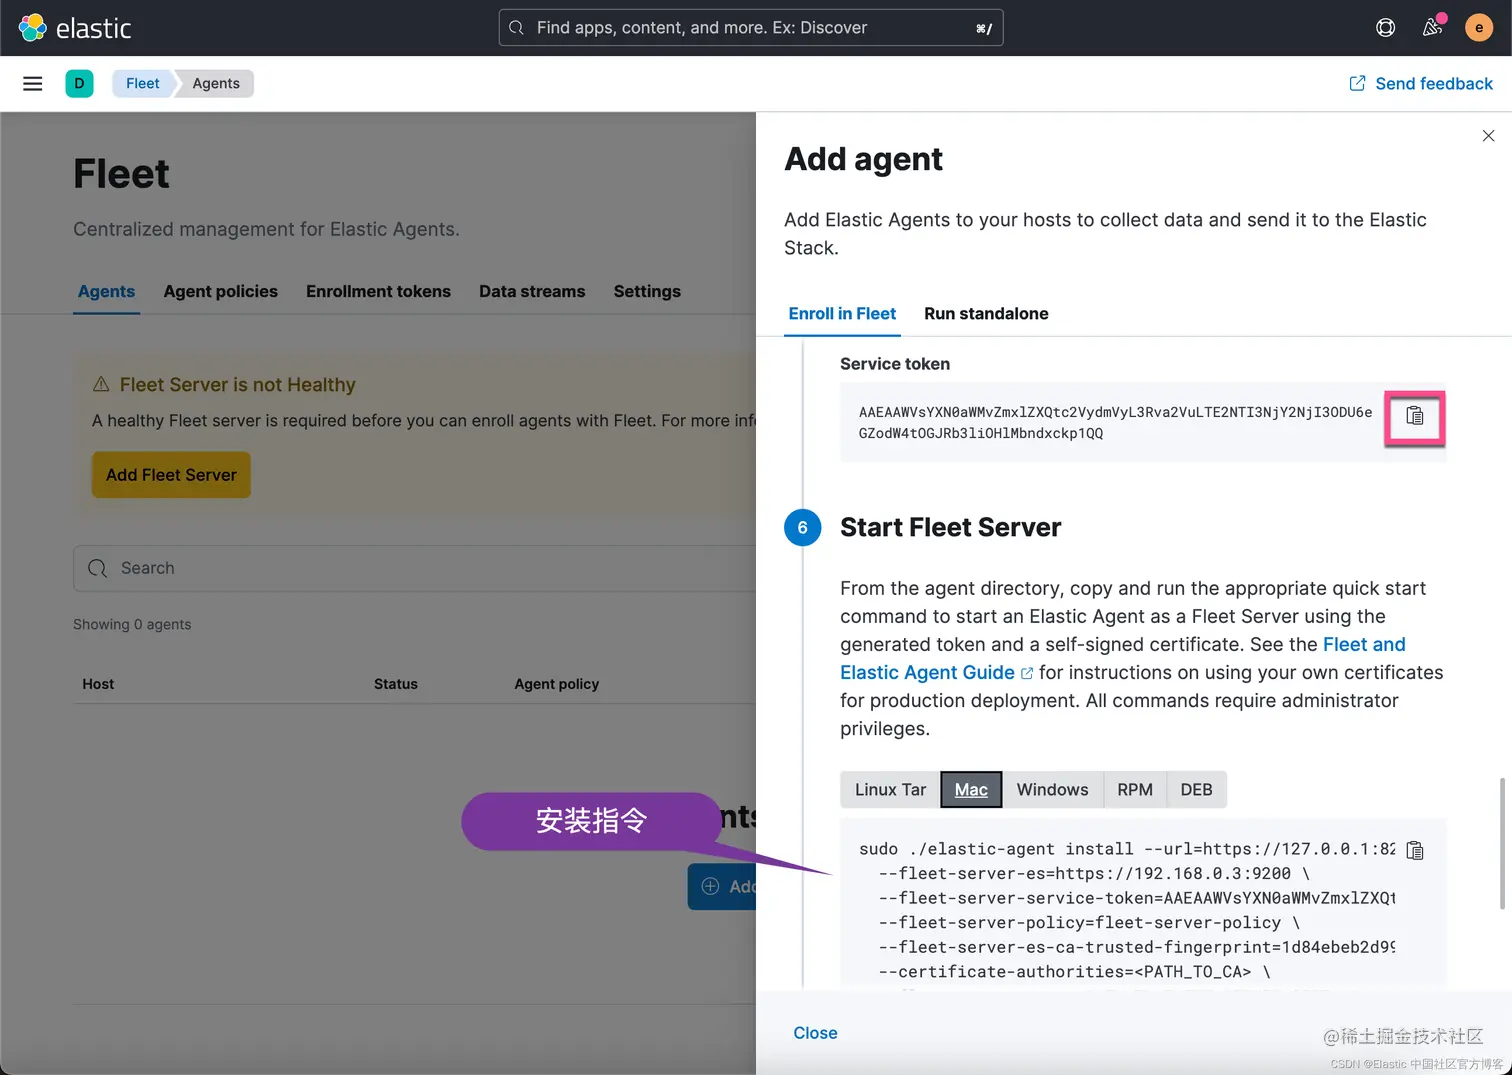
Task: Click the Agent policy column header
Action: pos(557,684)
